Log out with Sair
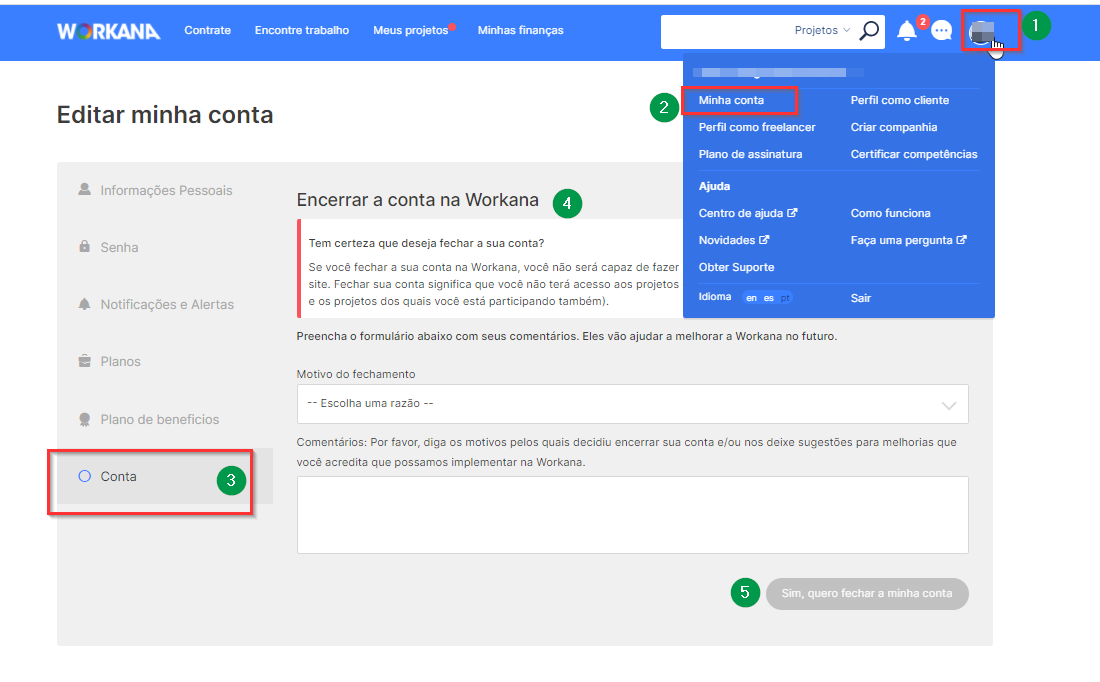Screen dimensions: 1100x682 [861, 298]
